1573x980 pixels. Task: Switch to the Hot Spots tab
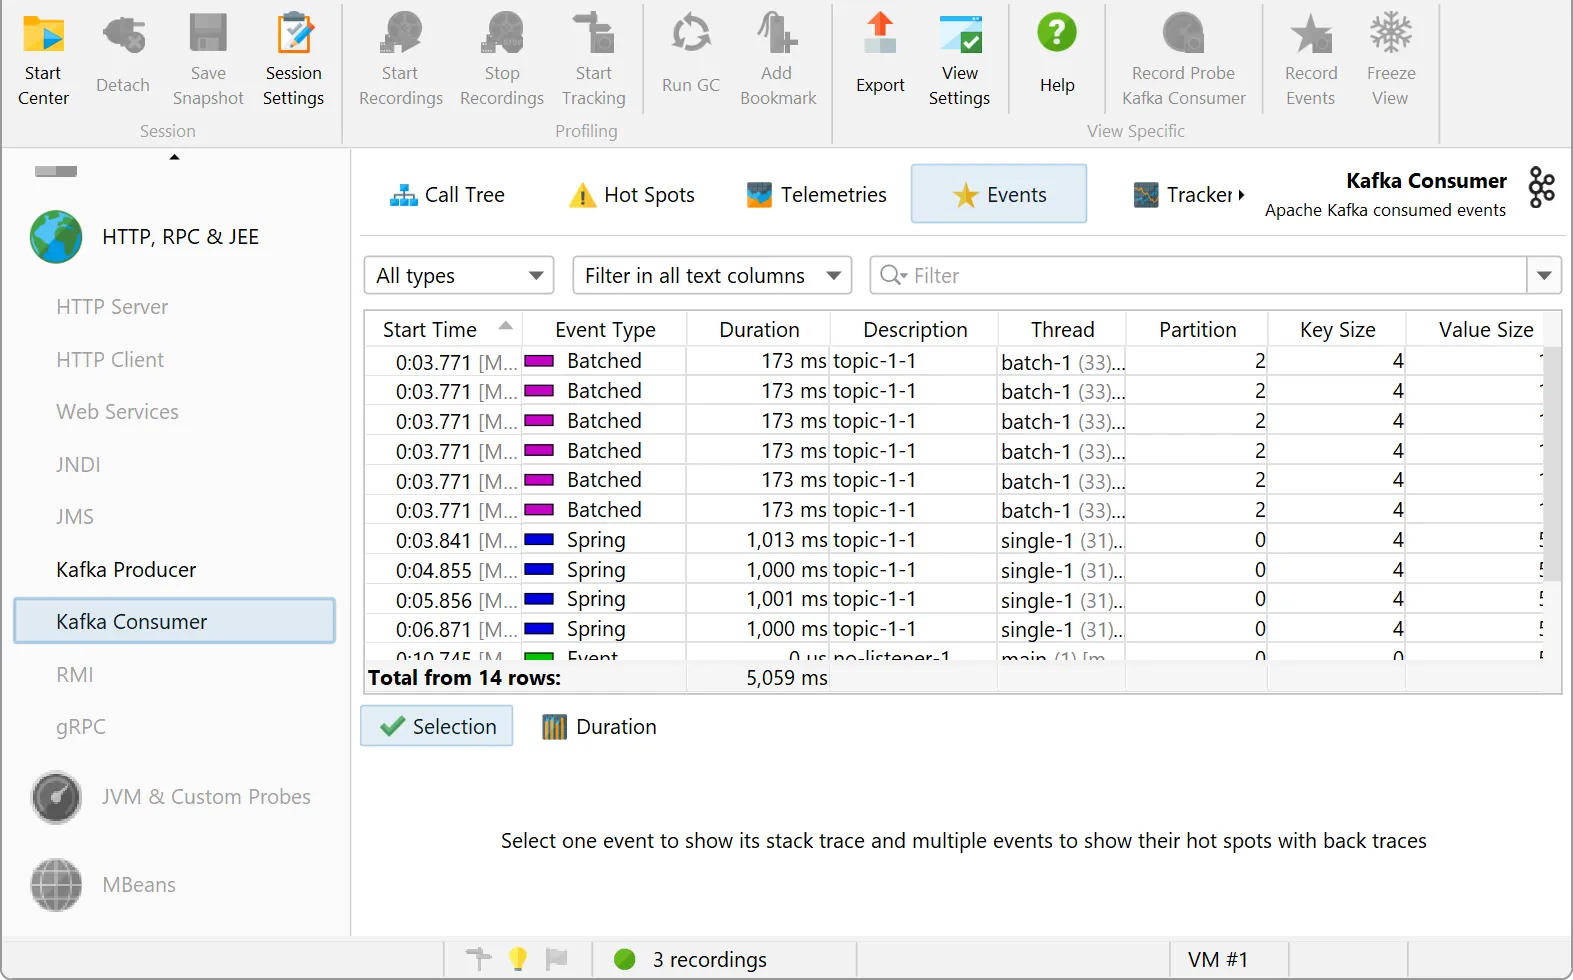pyautogui.click(x=632, y=195)
